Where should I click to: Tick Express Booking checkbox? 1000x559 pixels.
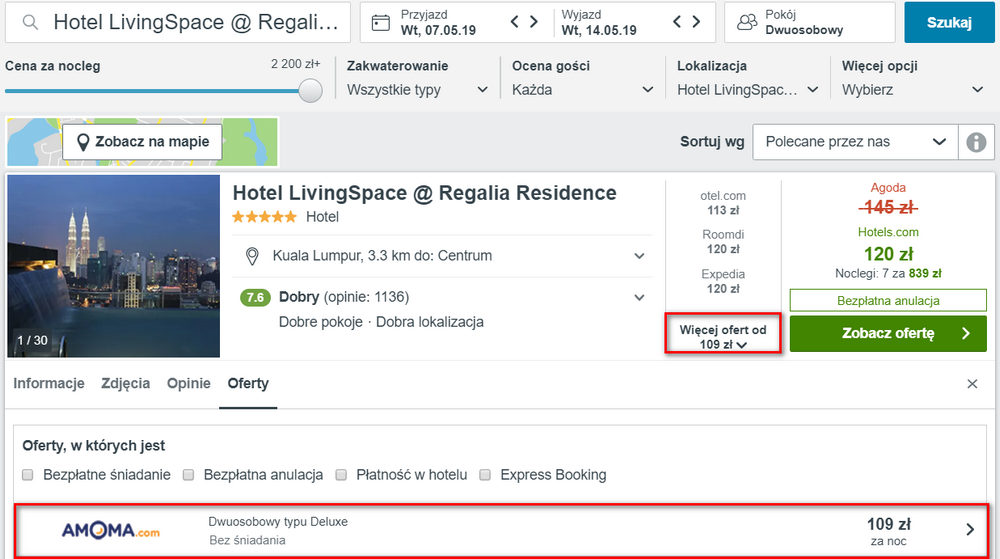[x=485, y=475]
